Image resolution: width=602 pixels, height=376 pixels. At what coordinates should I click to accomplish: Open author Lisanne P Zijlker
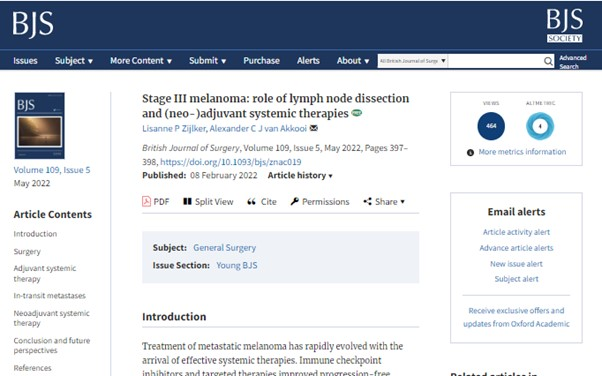[x=174, y=129]
